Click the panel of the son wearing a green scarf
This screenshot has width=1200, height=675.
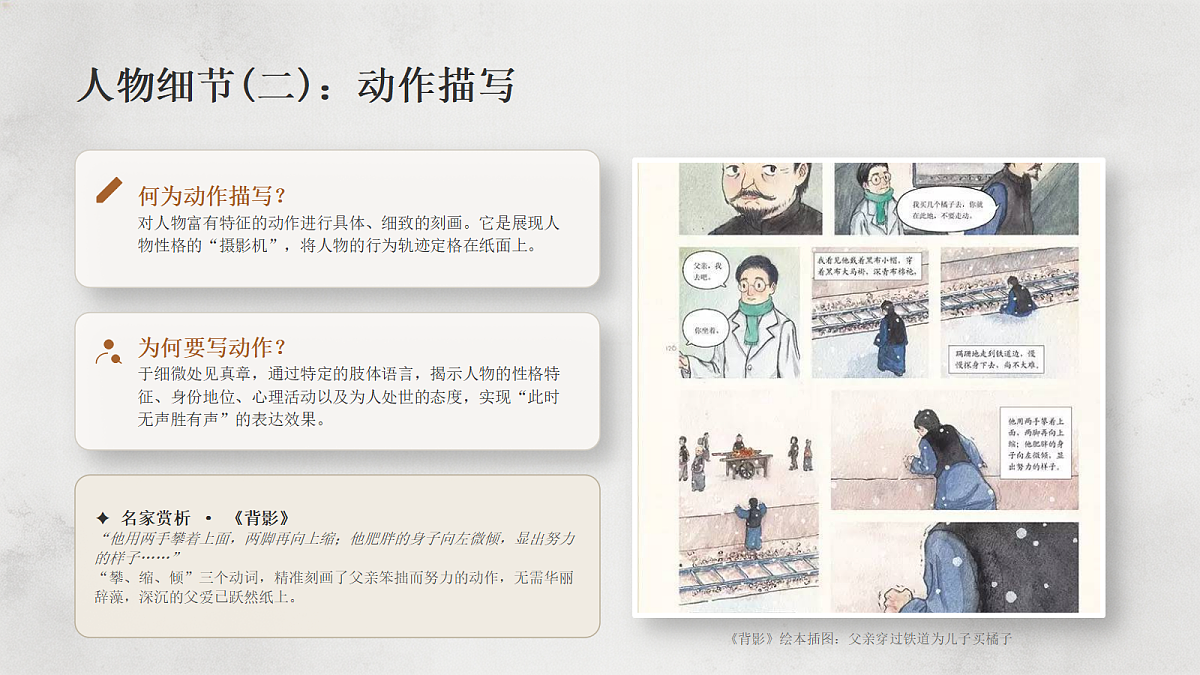point(739,311)
